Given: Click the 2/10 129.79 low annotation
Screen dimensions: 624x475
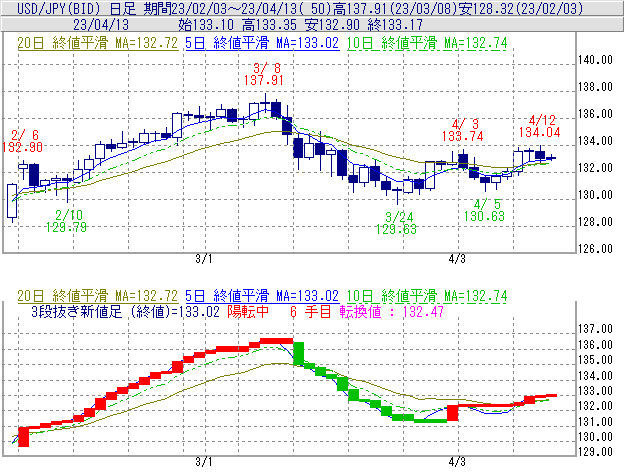Looking at the screenshot, I should (66, 221).
